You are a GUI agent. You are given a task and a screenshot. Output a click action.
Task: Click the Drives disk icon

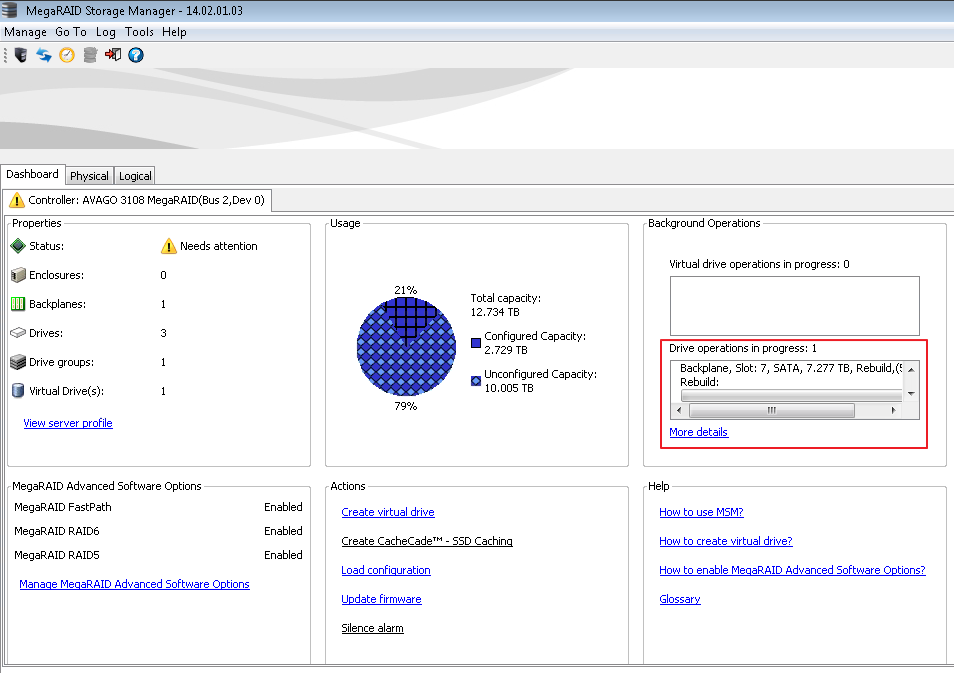click(18, 333)
